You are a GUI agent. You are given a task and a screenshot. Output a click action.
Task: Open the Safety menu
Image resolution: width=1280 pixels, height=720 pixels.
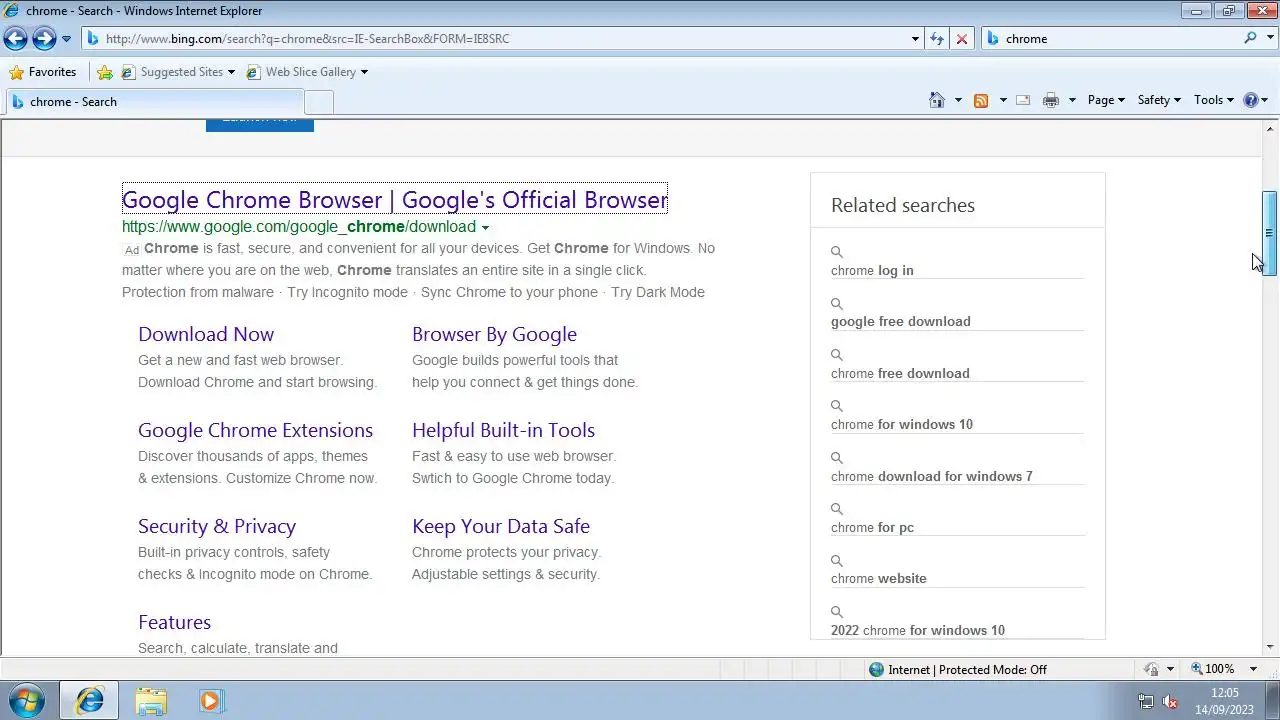pyautogui.click(x=1159, y=100)
